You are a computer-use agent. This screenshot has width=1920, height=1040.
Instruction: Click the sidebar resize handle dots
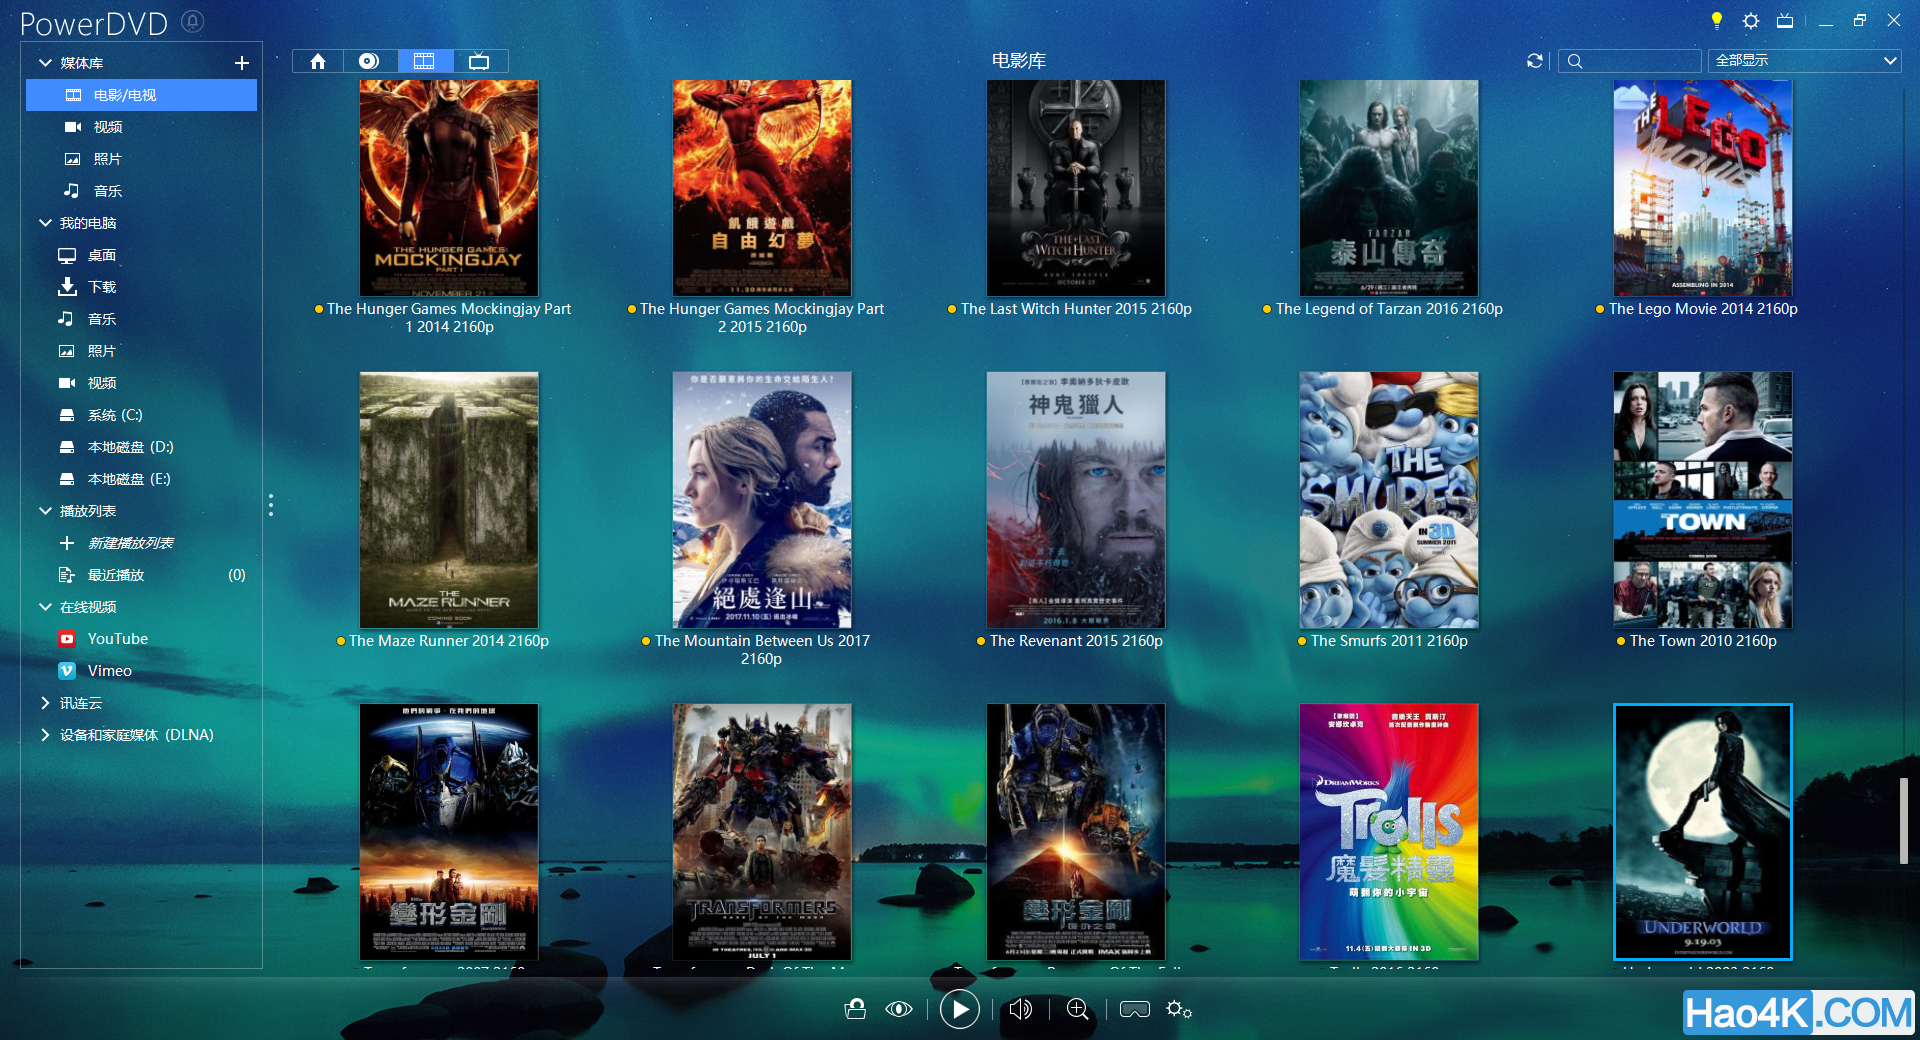(x=271, y=505)
